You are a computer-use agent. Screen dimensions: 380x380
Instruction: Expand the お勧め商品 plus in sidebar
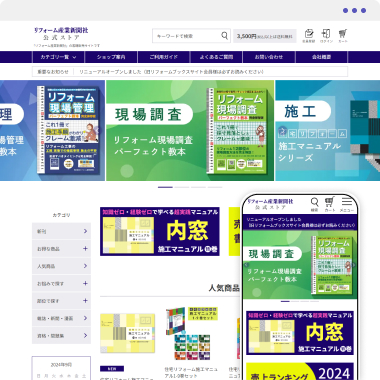click(85, 249)
